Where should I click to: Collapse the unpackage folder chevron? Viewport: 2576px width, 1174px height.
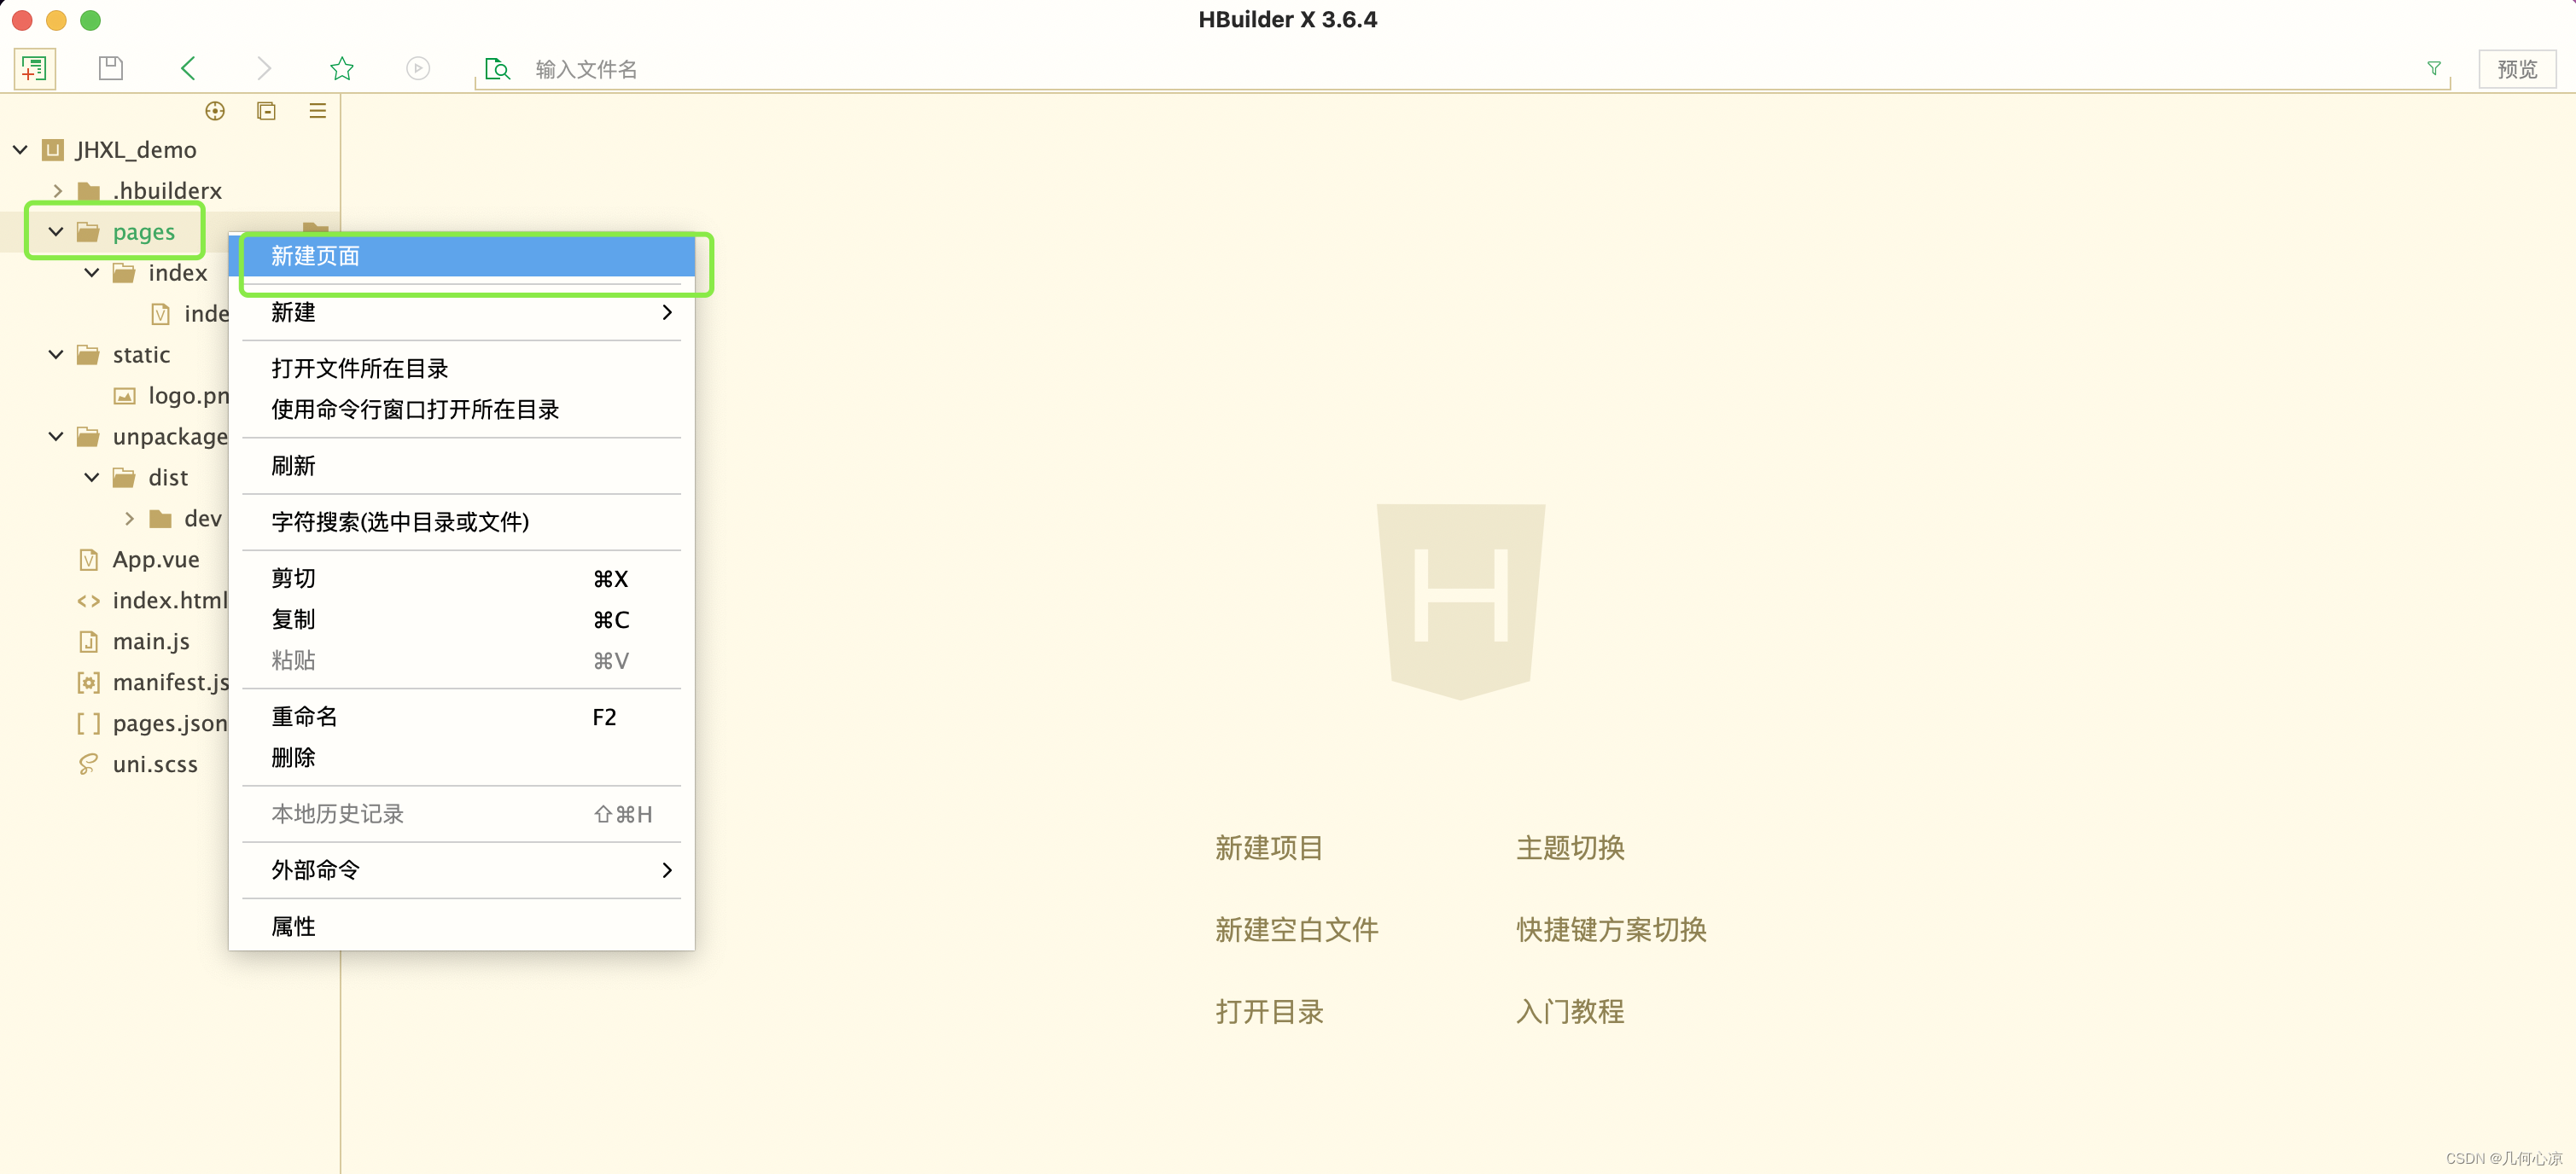56,437
